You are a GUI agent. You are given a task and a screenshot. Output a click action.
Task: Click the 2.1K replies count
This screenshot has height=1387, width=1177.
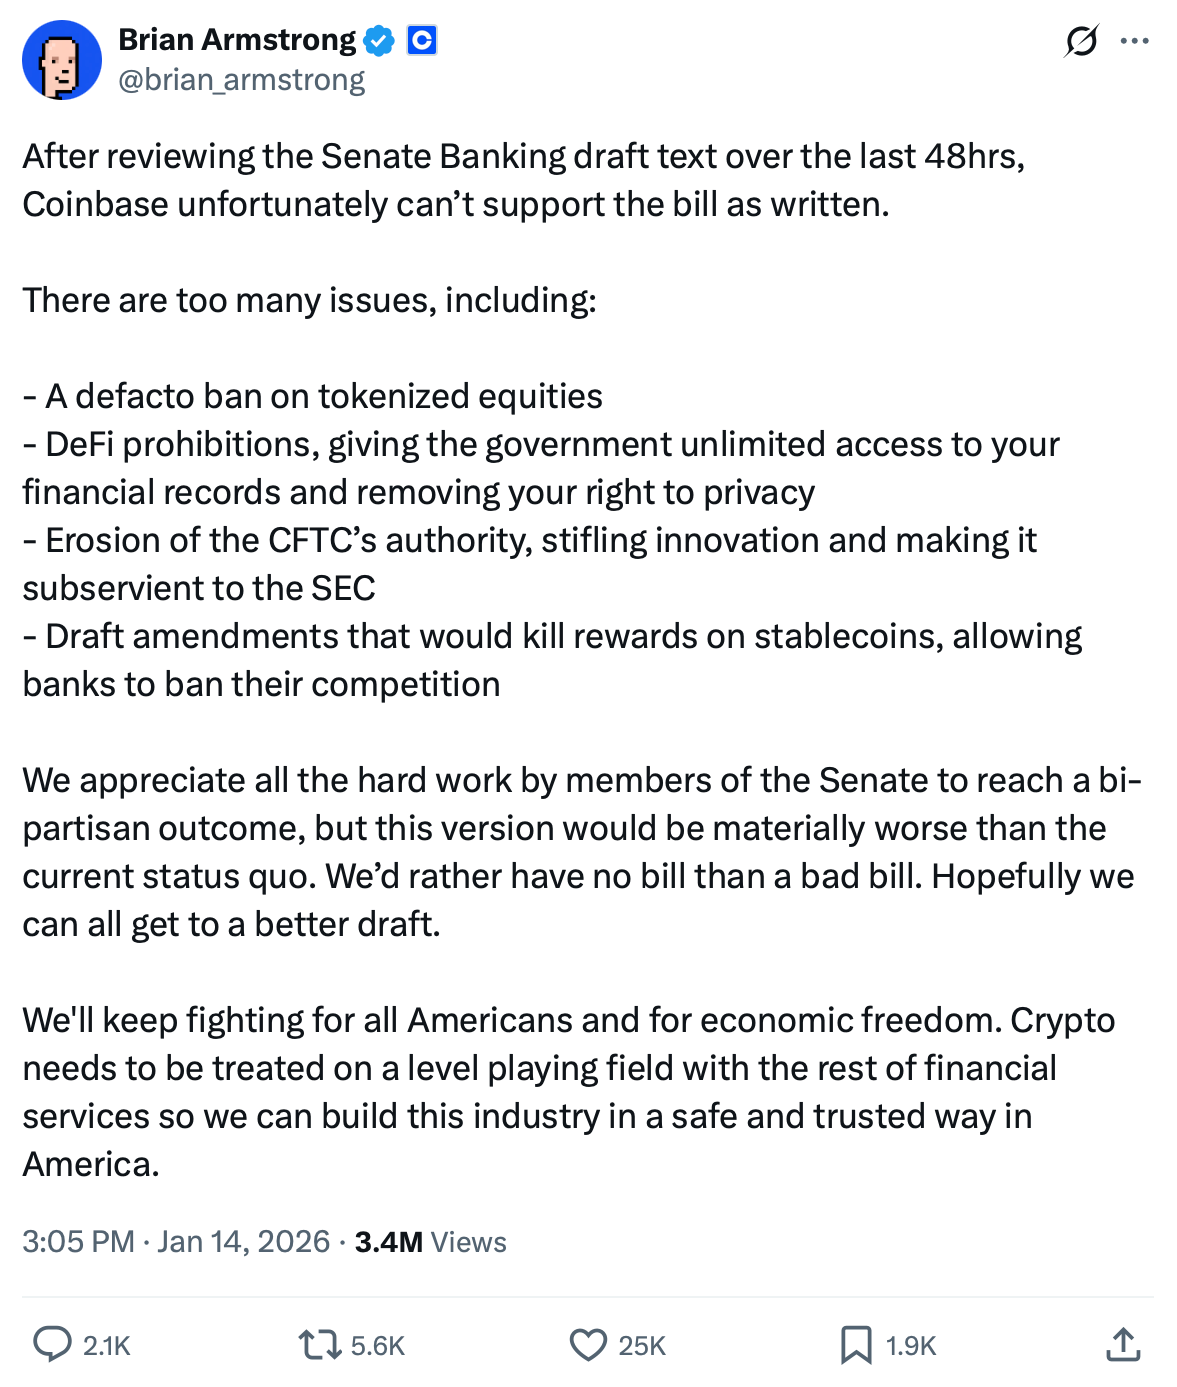107,1346
